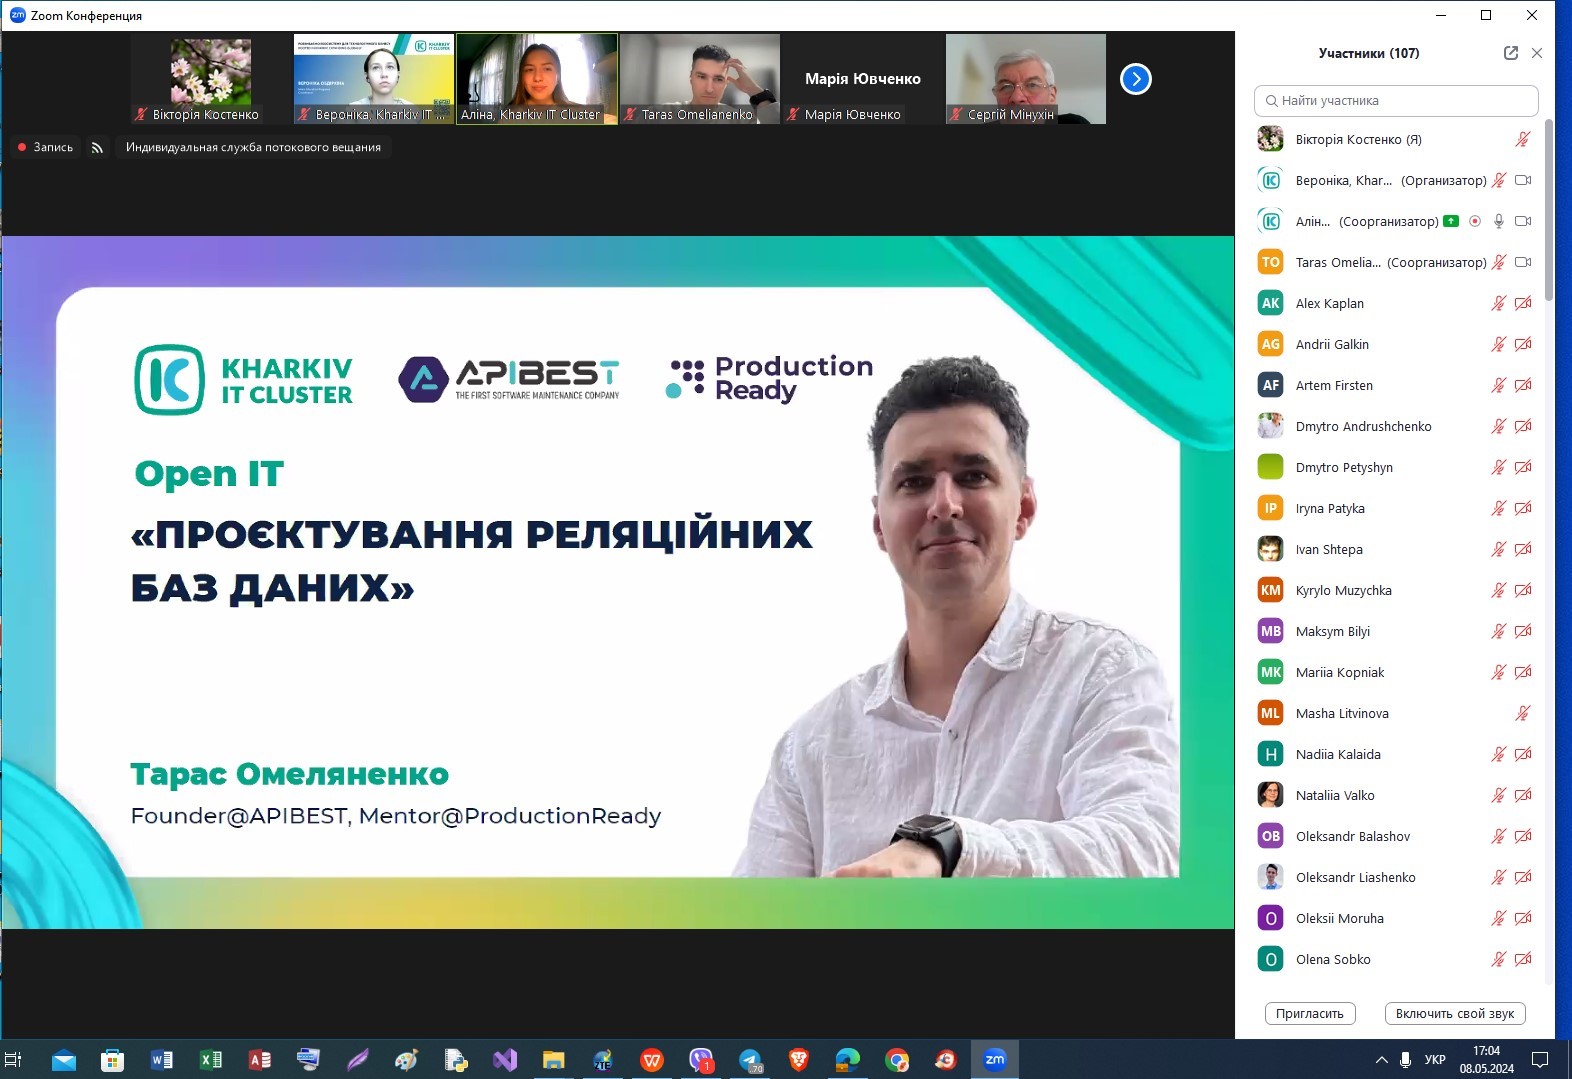Click disabled camera icon for Dmytro Petyshyn
1572x1079 pixels.
pos(1523,467)
